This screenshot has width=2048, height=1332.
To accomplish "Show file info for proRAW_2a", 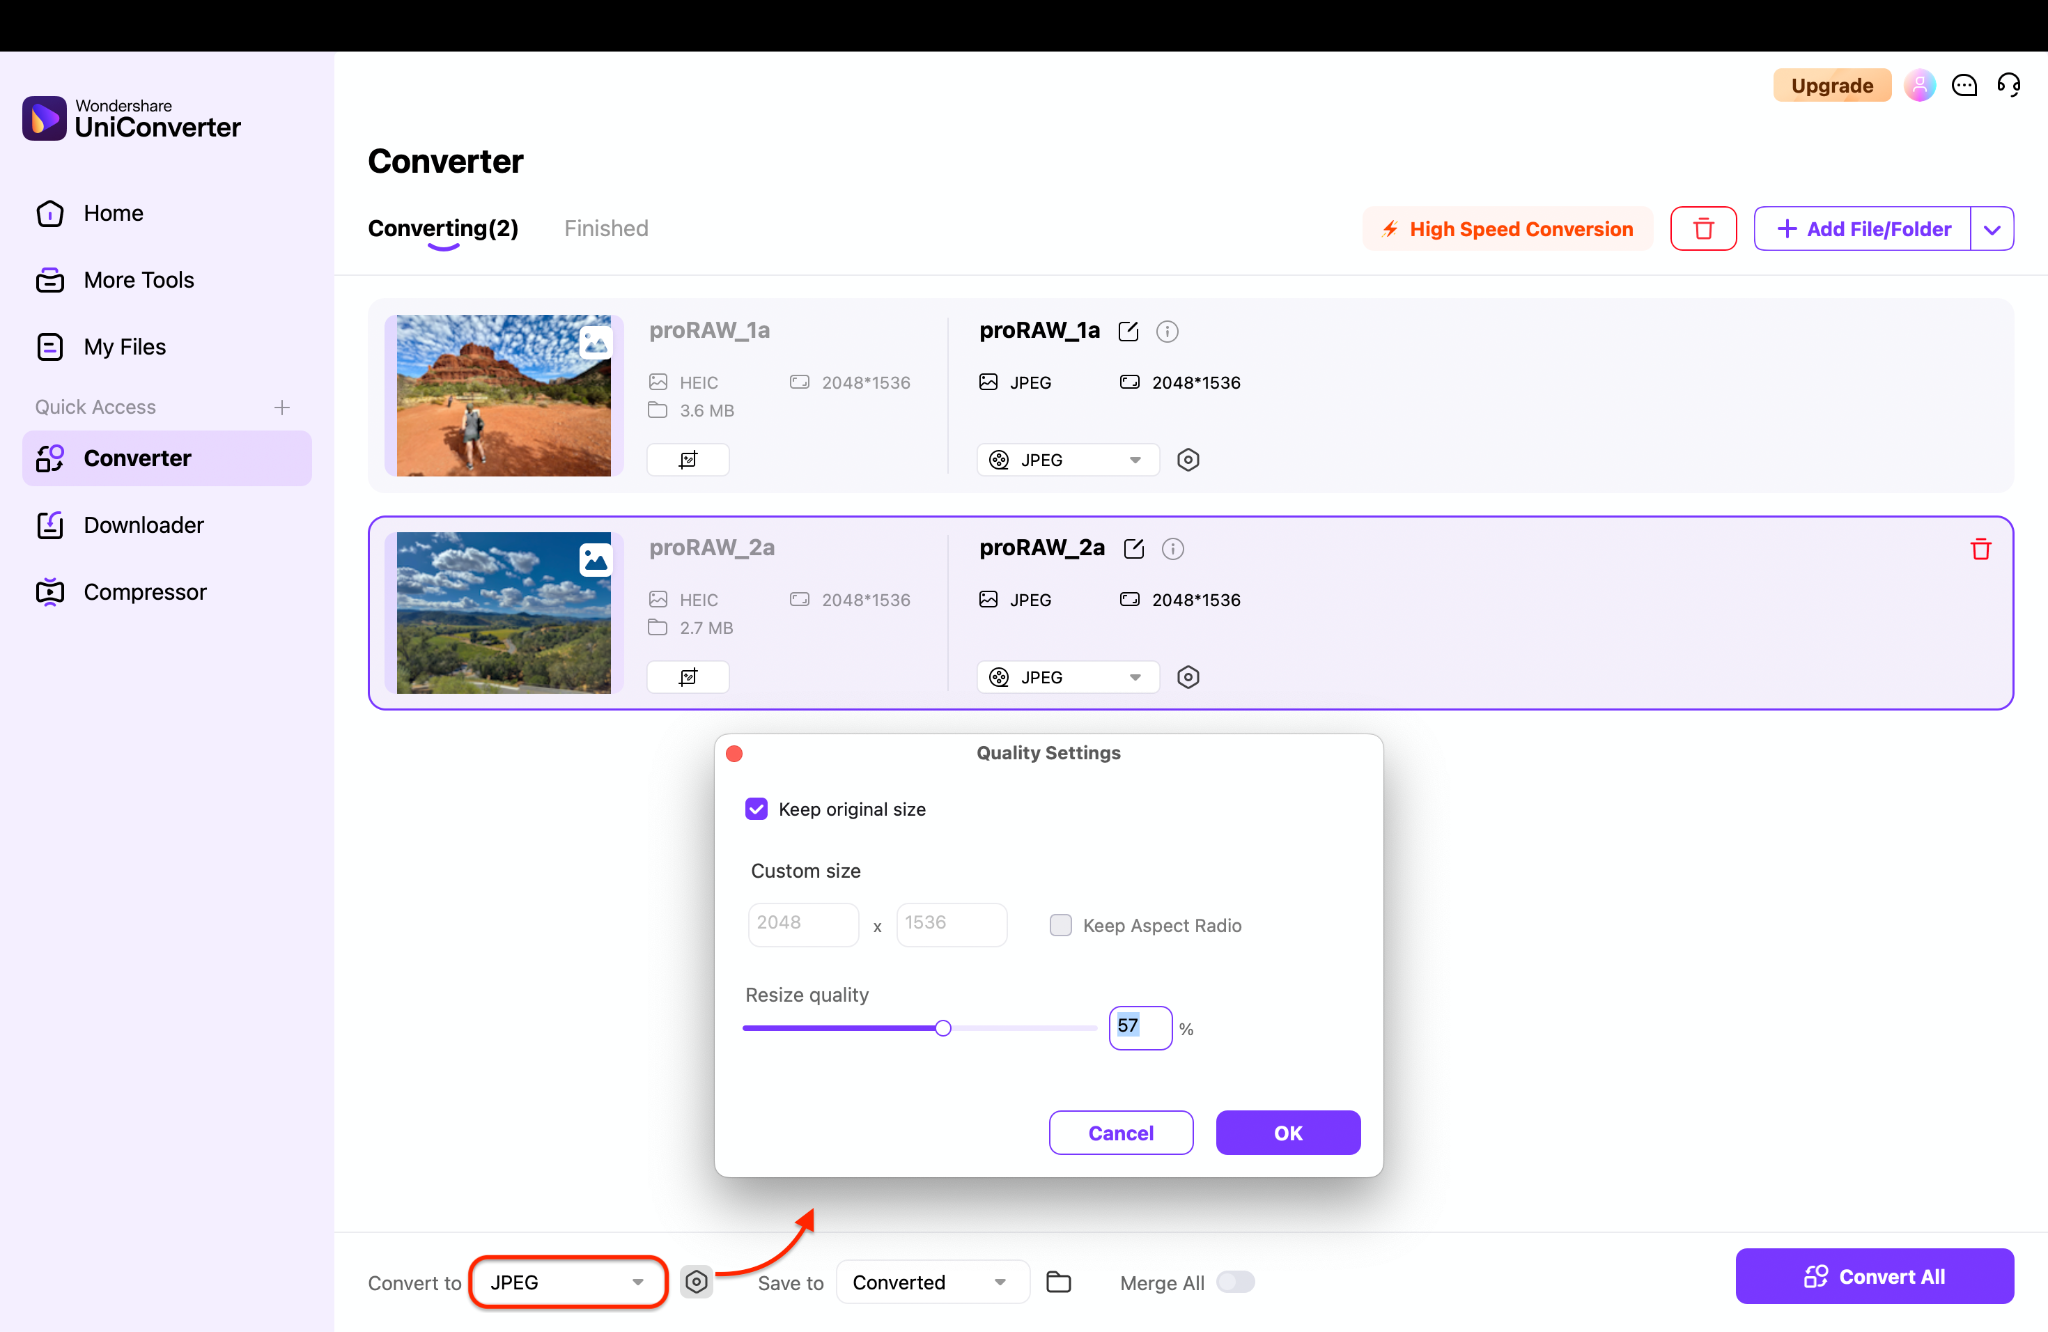I will (x=1172, y=548).
